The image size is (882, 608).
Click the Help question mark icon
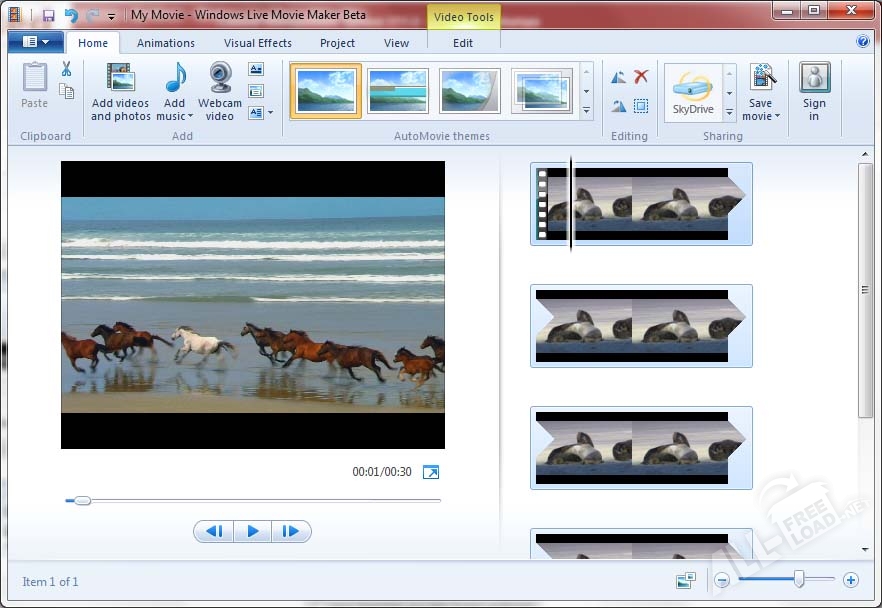tap(863, 42)
